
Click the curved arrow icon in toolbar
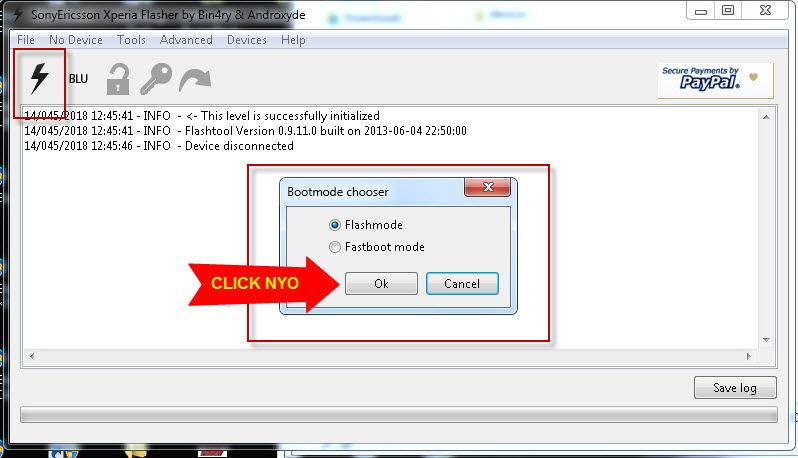tap(195, 80)
